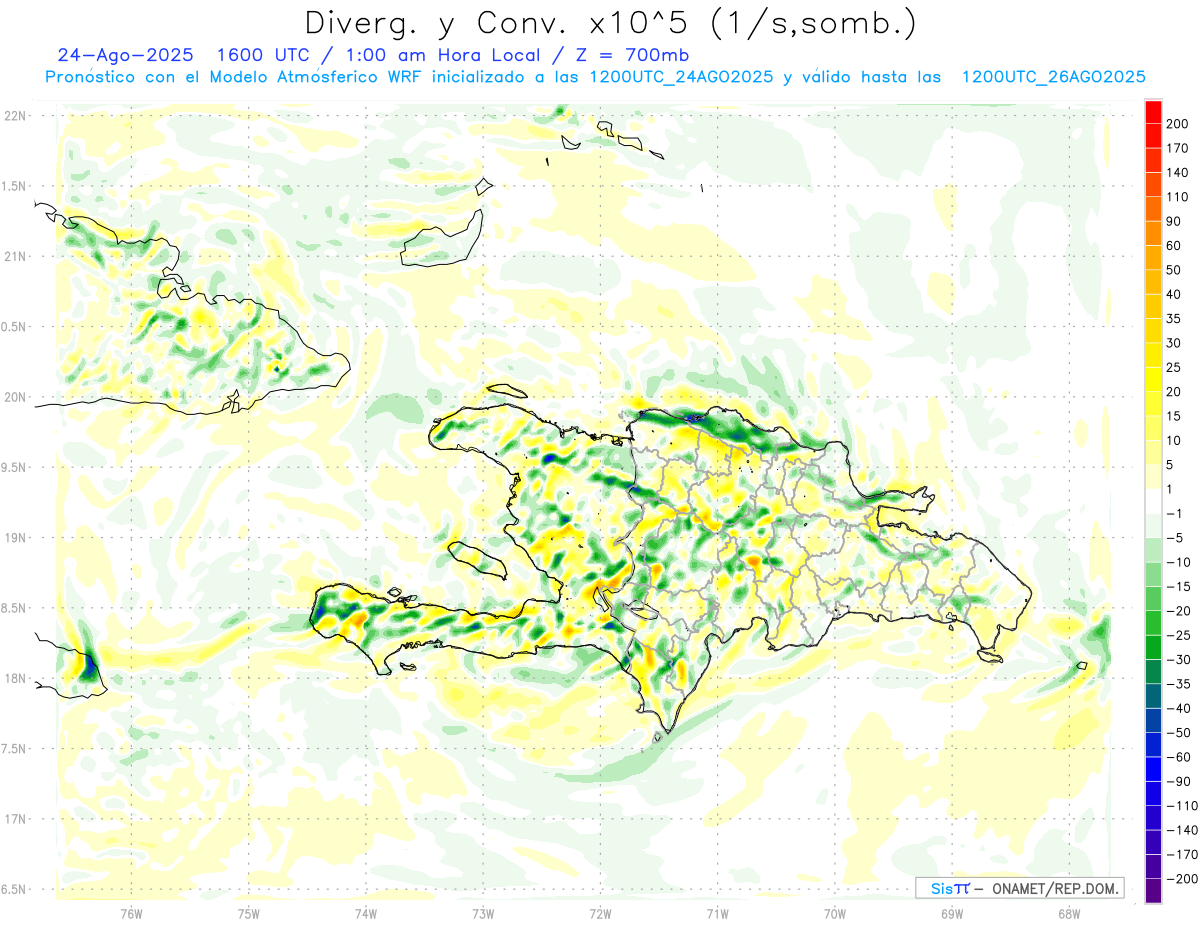Click the '71W' longitude axis label
Image resolution: width=1200 pixels, height=927 pixels.
pos(717,913)
